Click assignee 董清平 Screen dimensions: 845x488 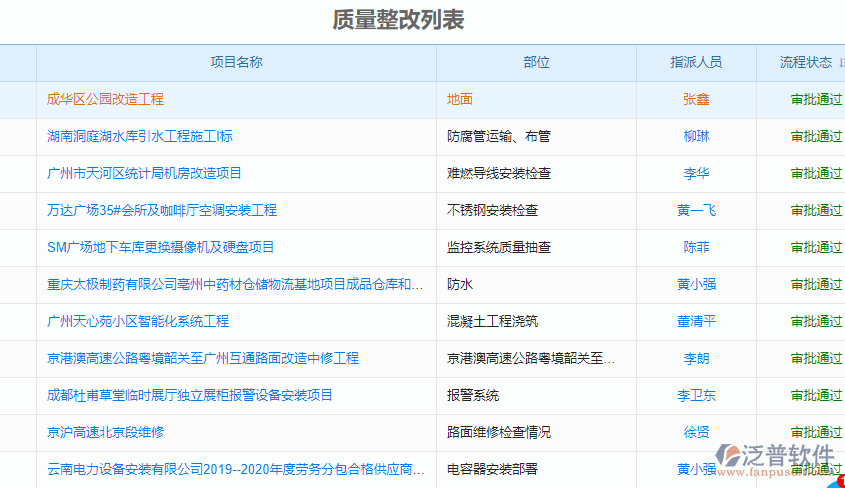point(696,322)
